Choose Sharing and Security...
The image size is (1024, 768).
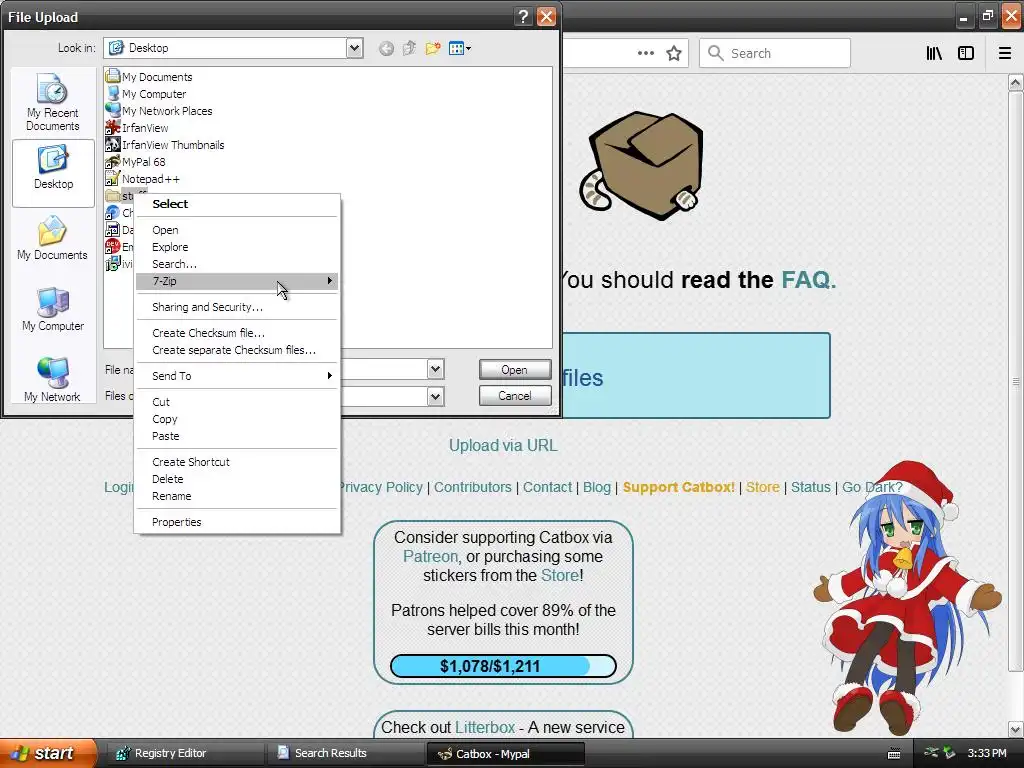click(x=237, y=307)
